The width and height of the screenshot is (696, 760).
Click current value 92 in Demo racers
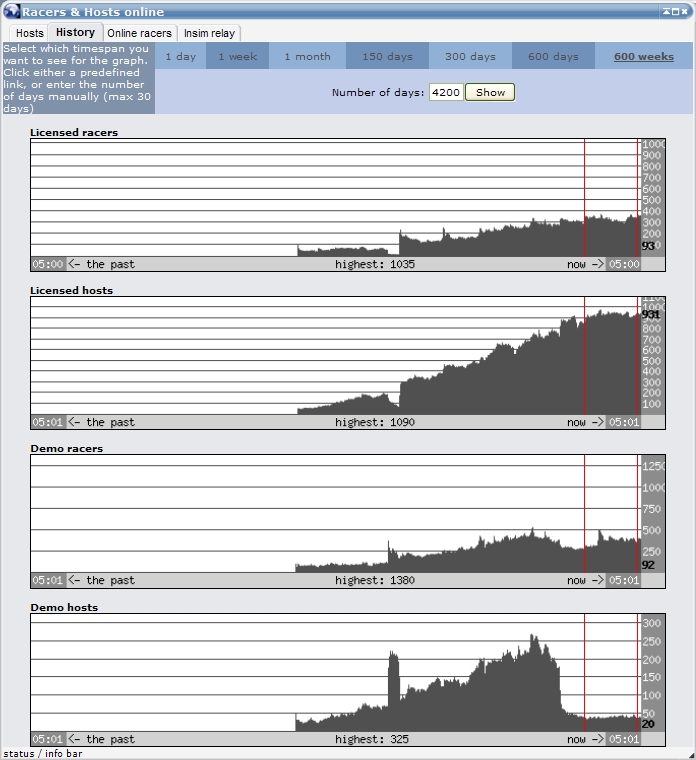648,565
